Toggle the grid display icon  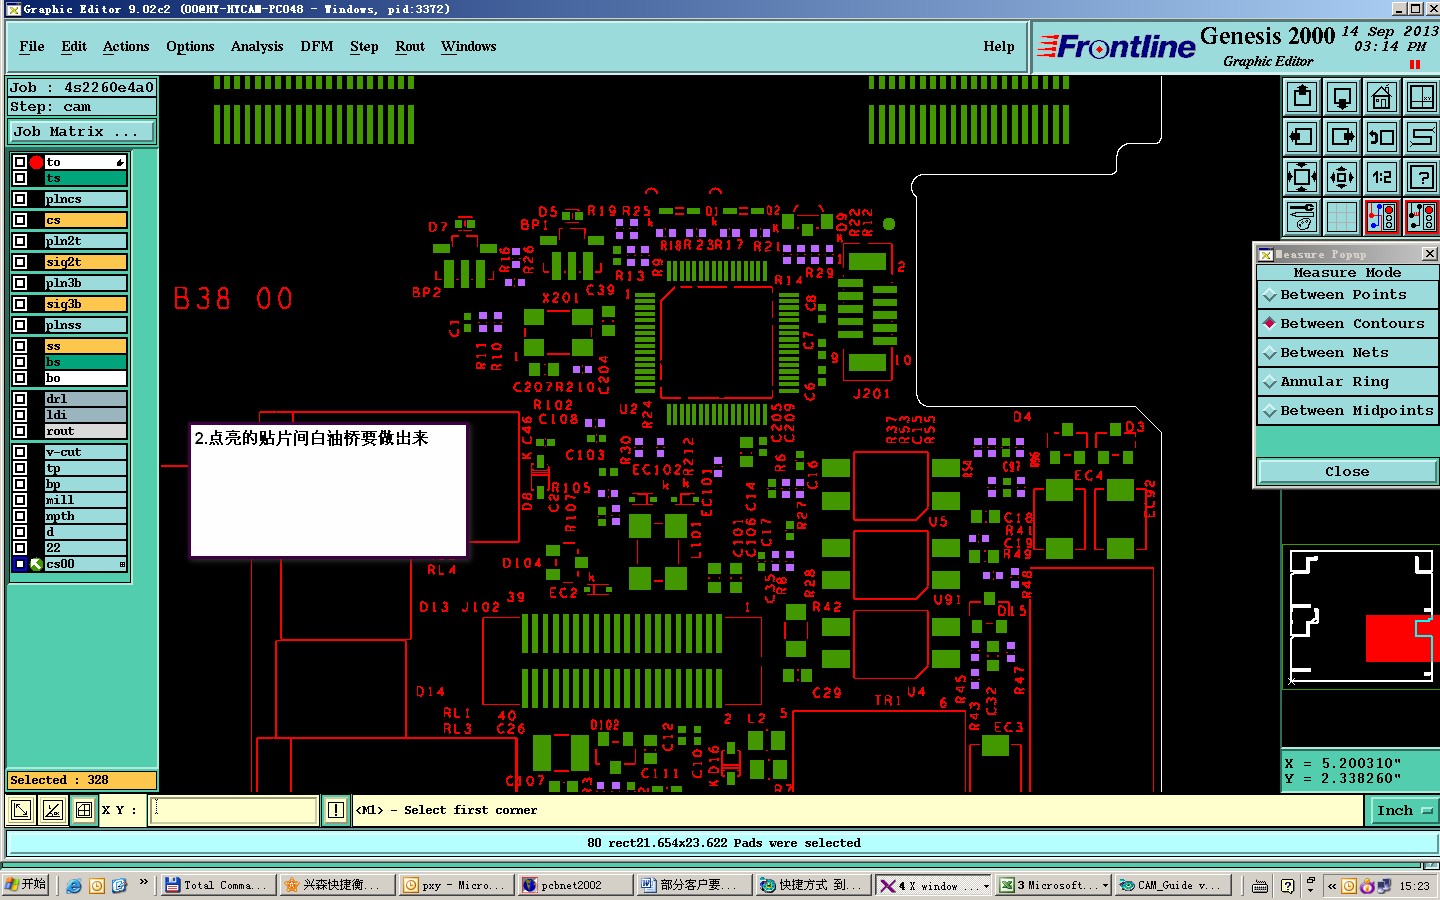[x=1341, y=217]
